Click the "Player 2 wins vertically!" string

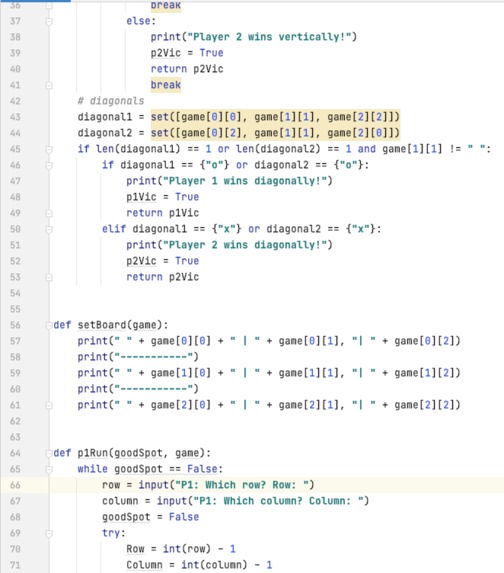click(269, 37)
